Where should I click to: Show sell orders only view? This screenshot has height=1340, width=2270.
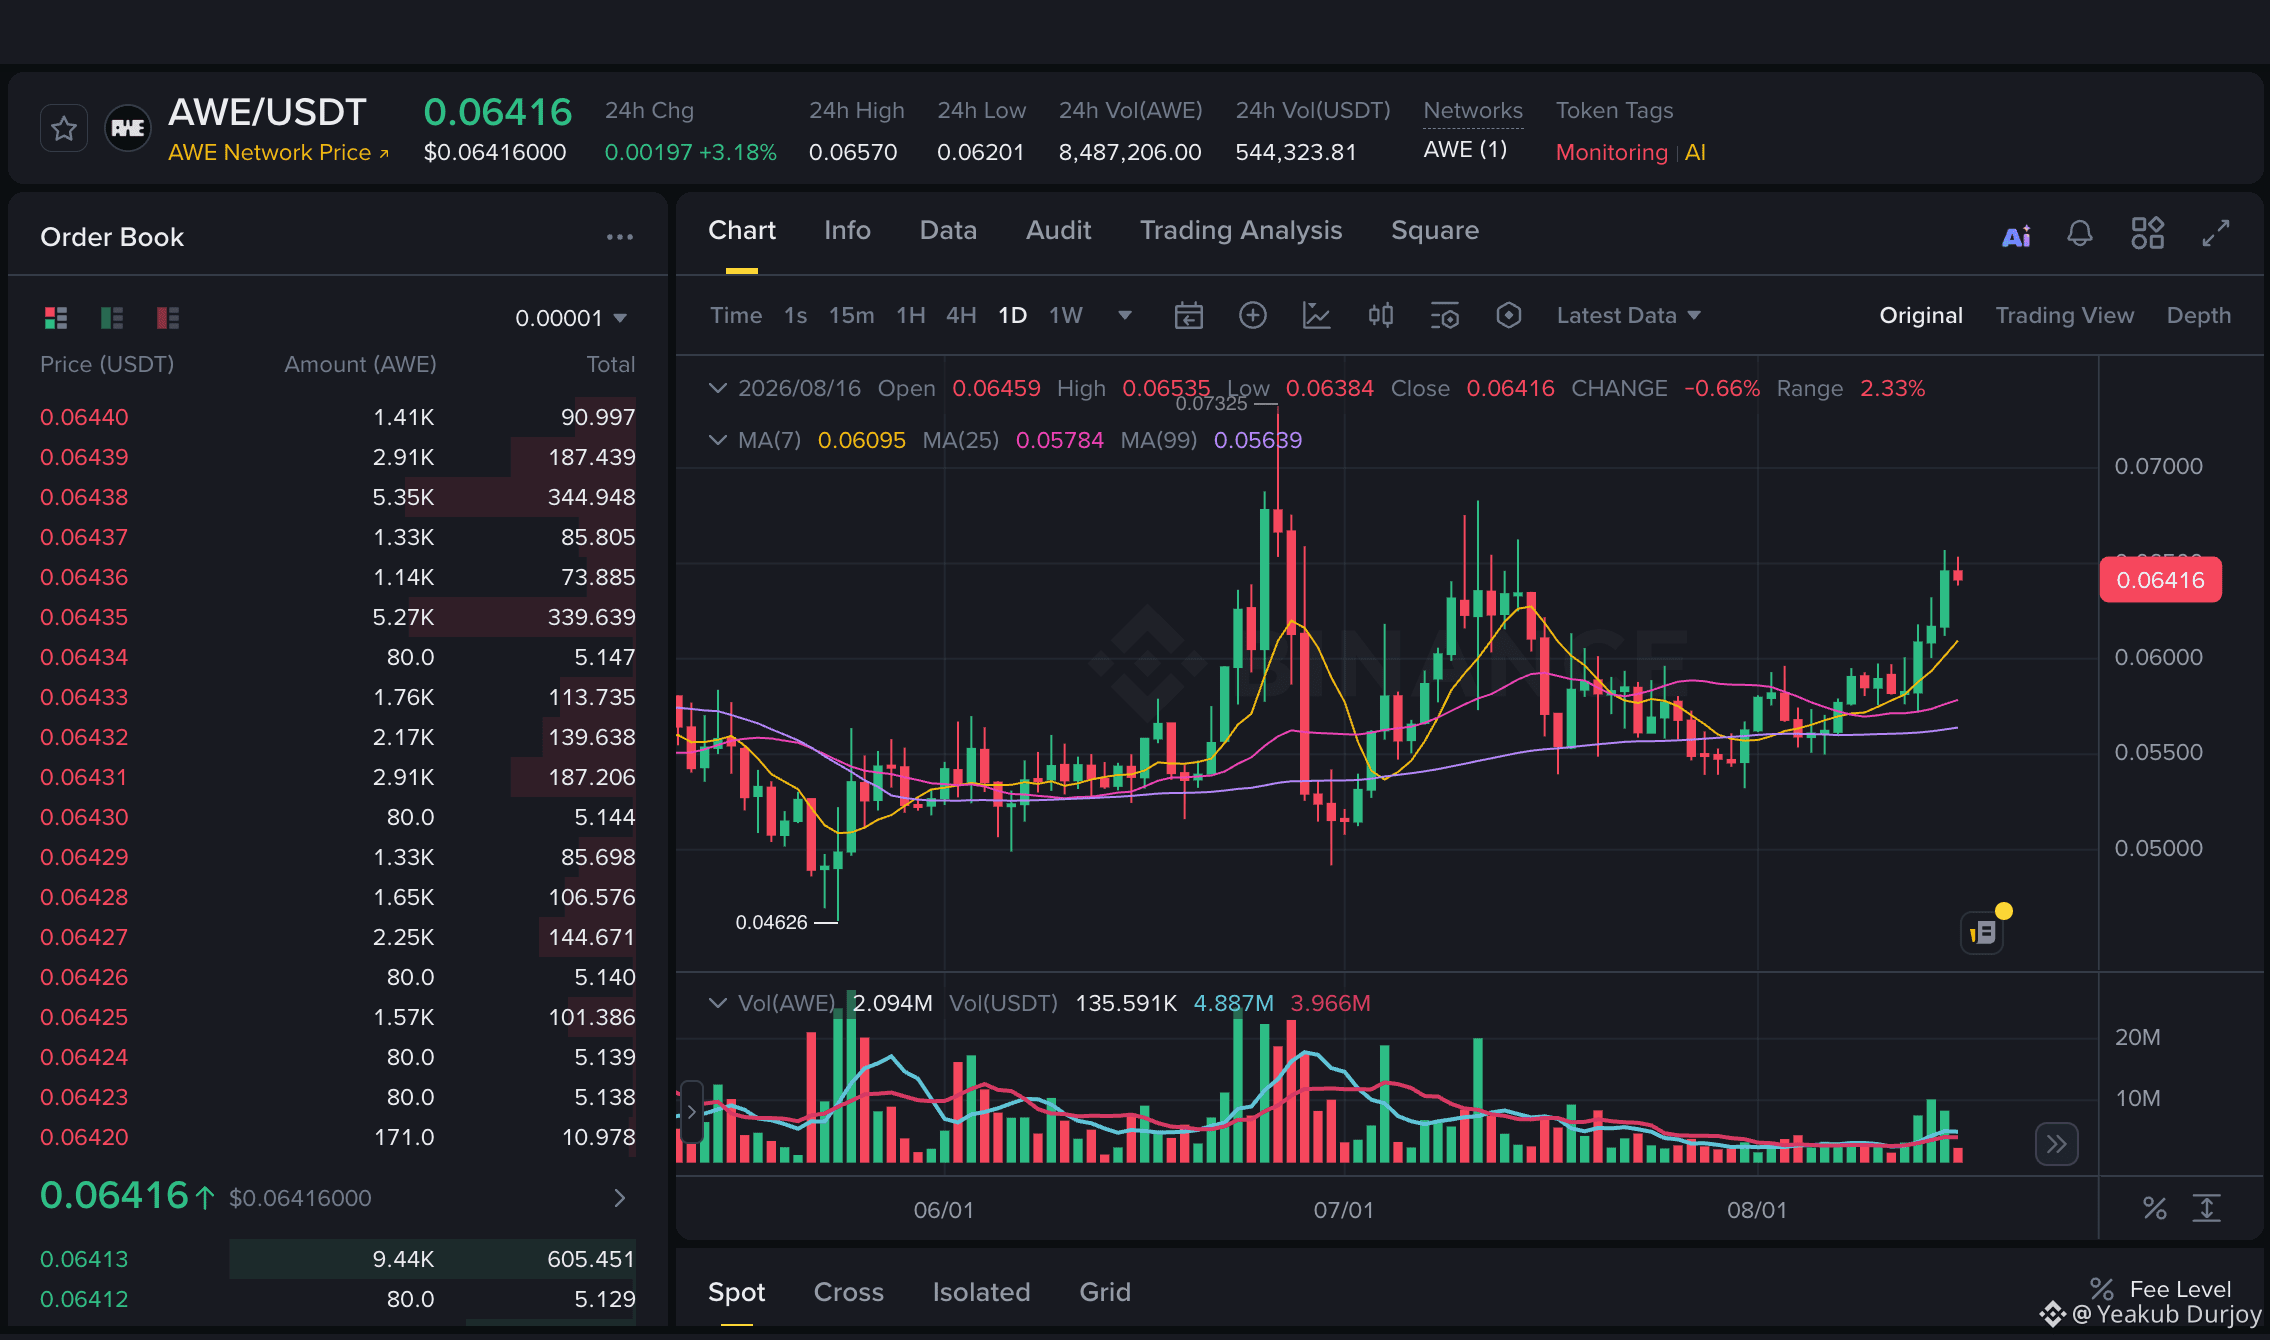pyautogui.click(x=168, y=318)
